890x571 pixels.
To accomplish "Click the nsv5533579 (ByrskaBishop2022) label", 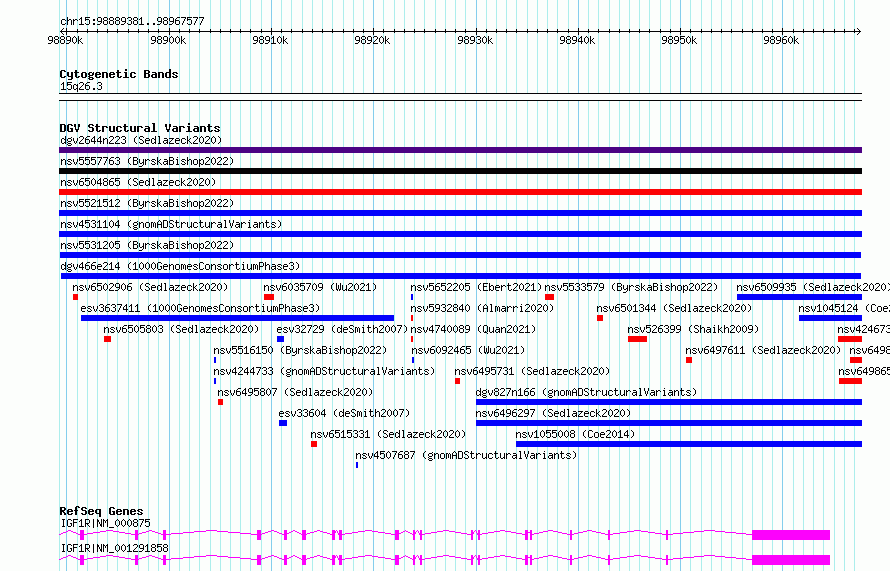I will (x=631, y=287).
